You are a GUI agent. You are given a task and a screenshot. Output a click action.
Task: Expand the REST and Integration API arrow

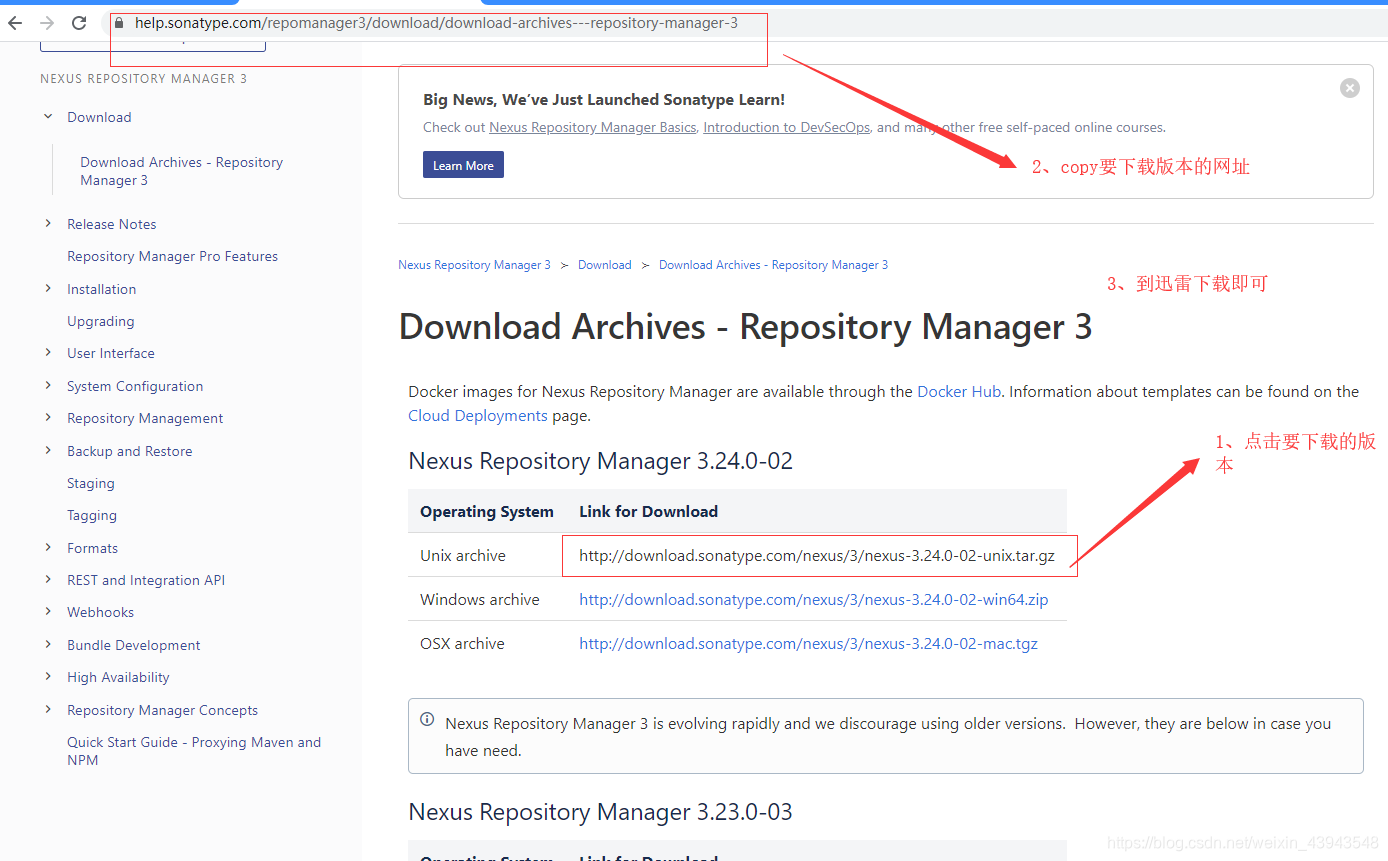point(48,580)
